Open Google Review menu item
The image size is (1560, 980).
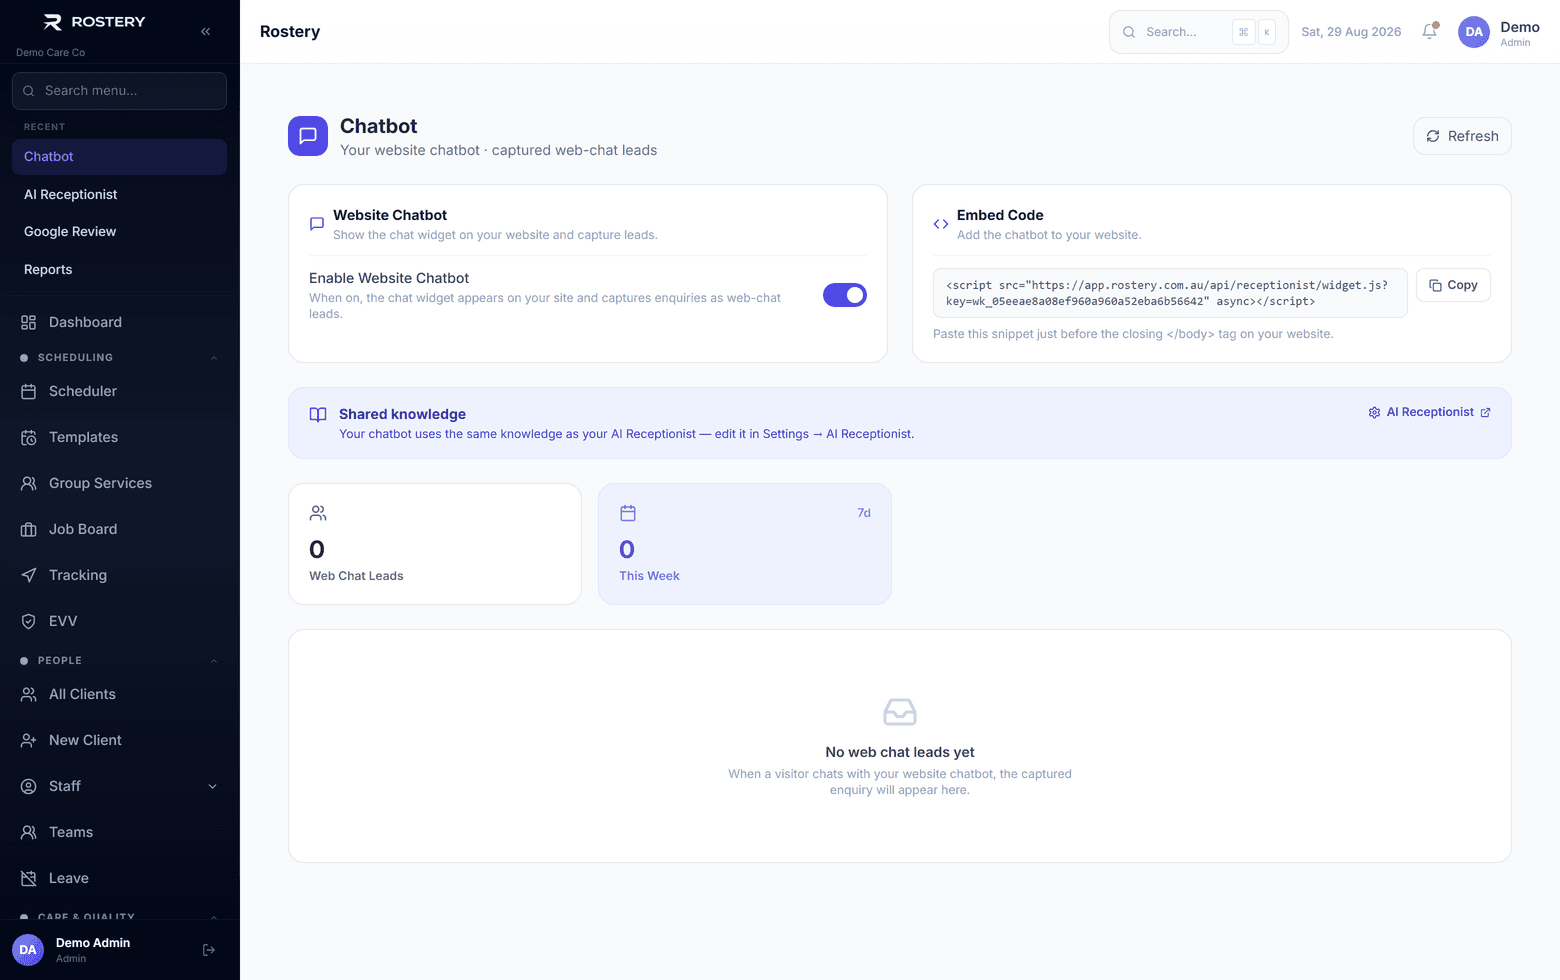119,232
